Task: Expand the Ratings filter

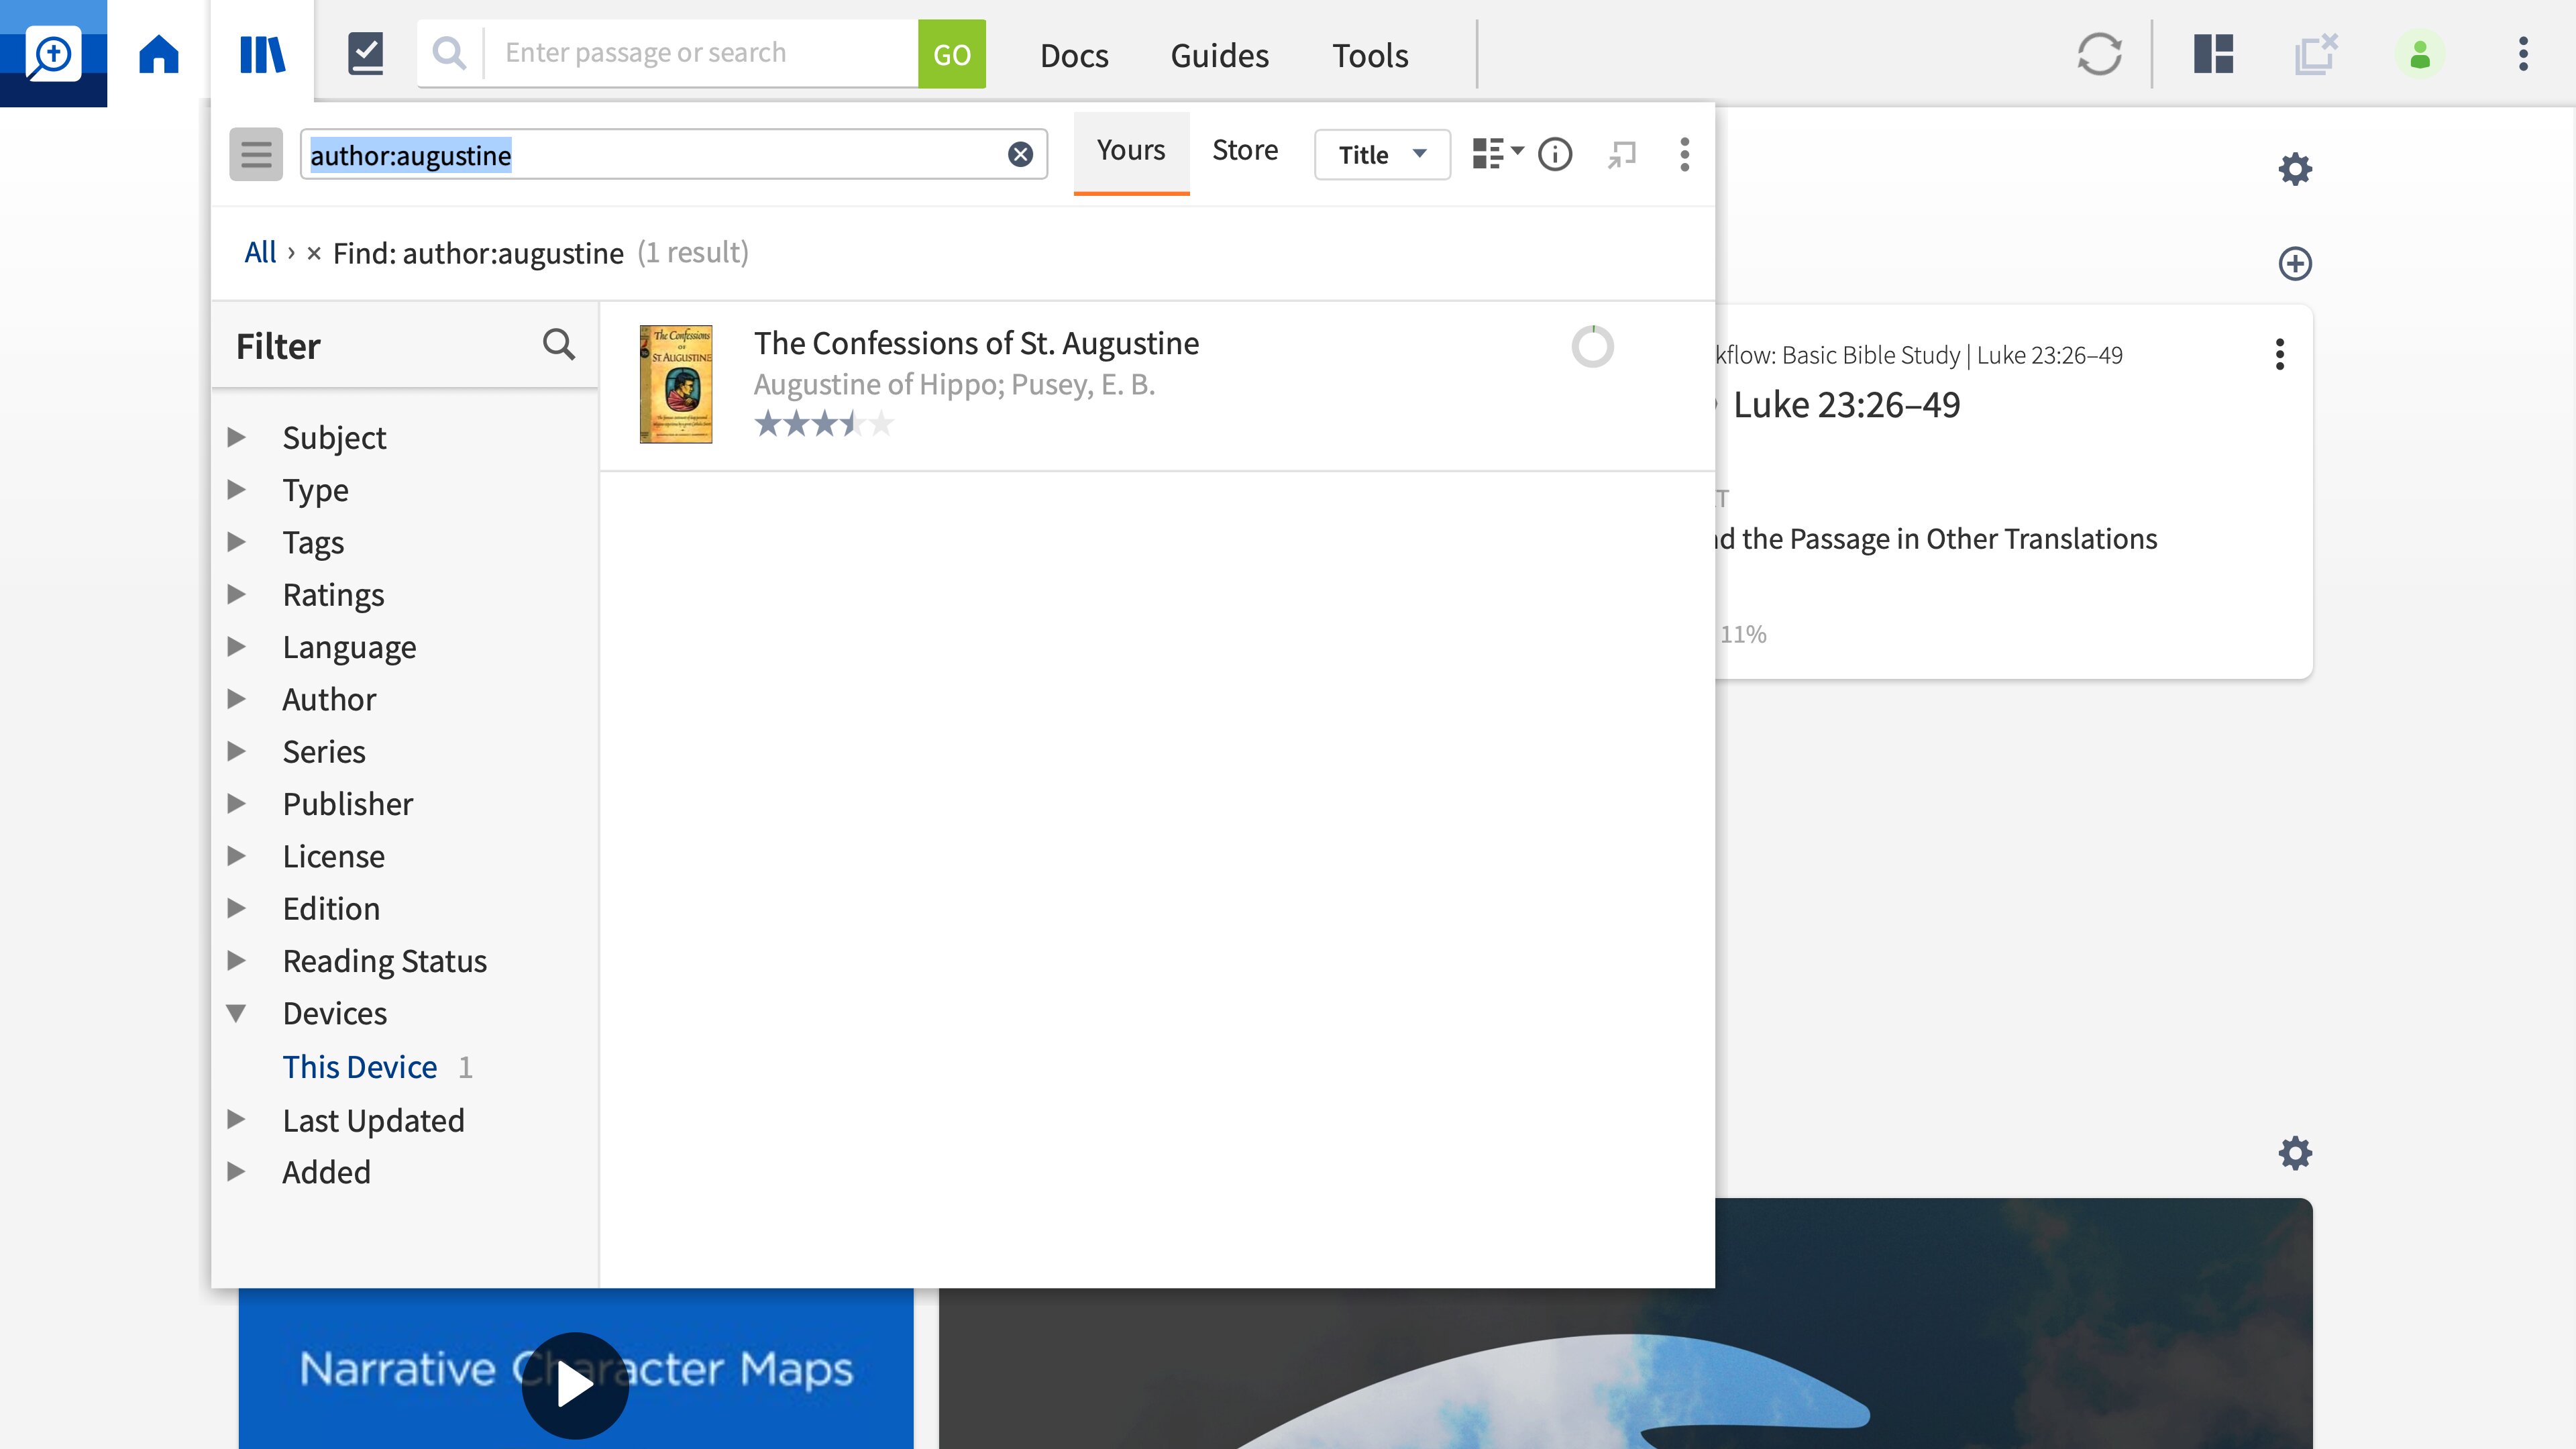Action: (x=236, y=594)
